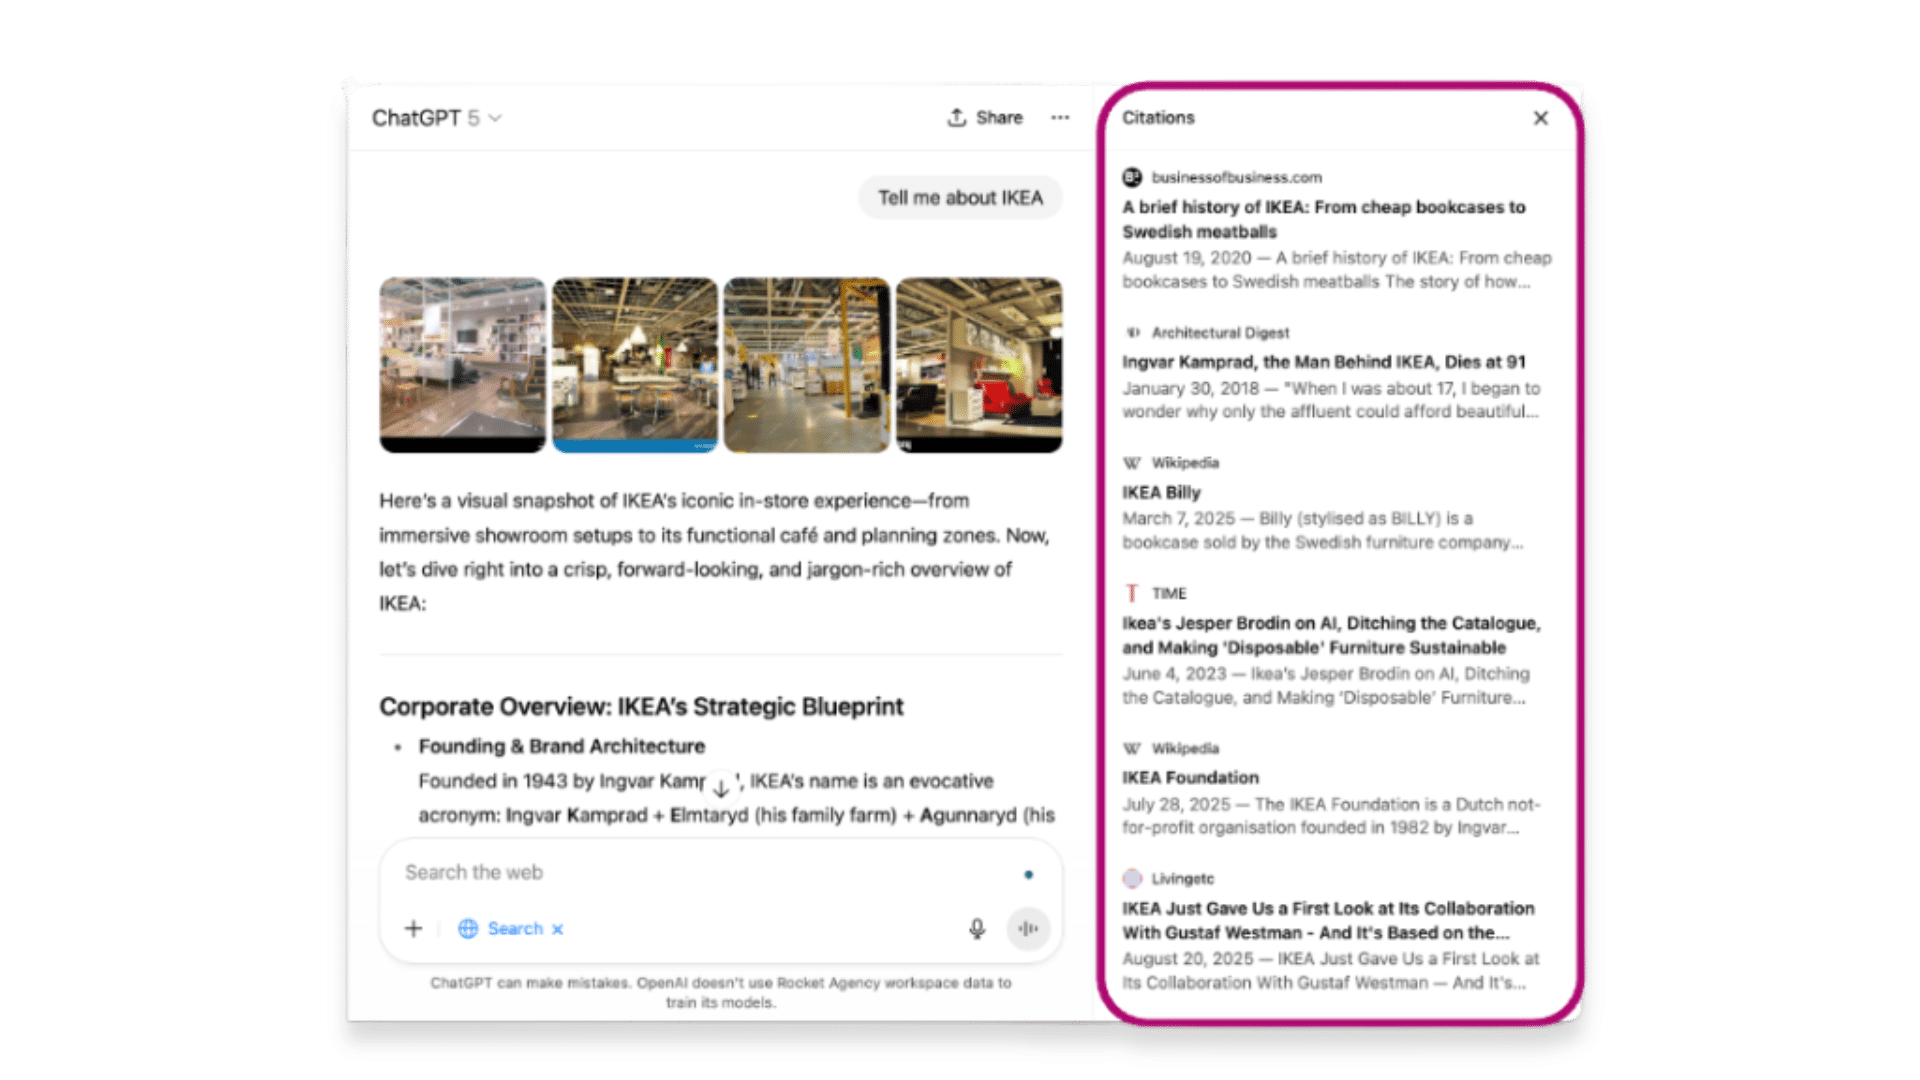Type in the Search the web field
This screenshot has width=1920, height=1080.
point(700,872)
